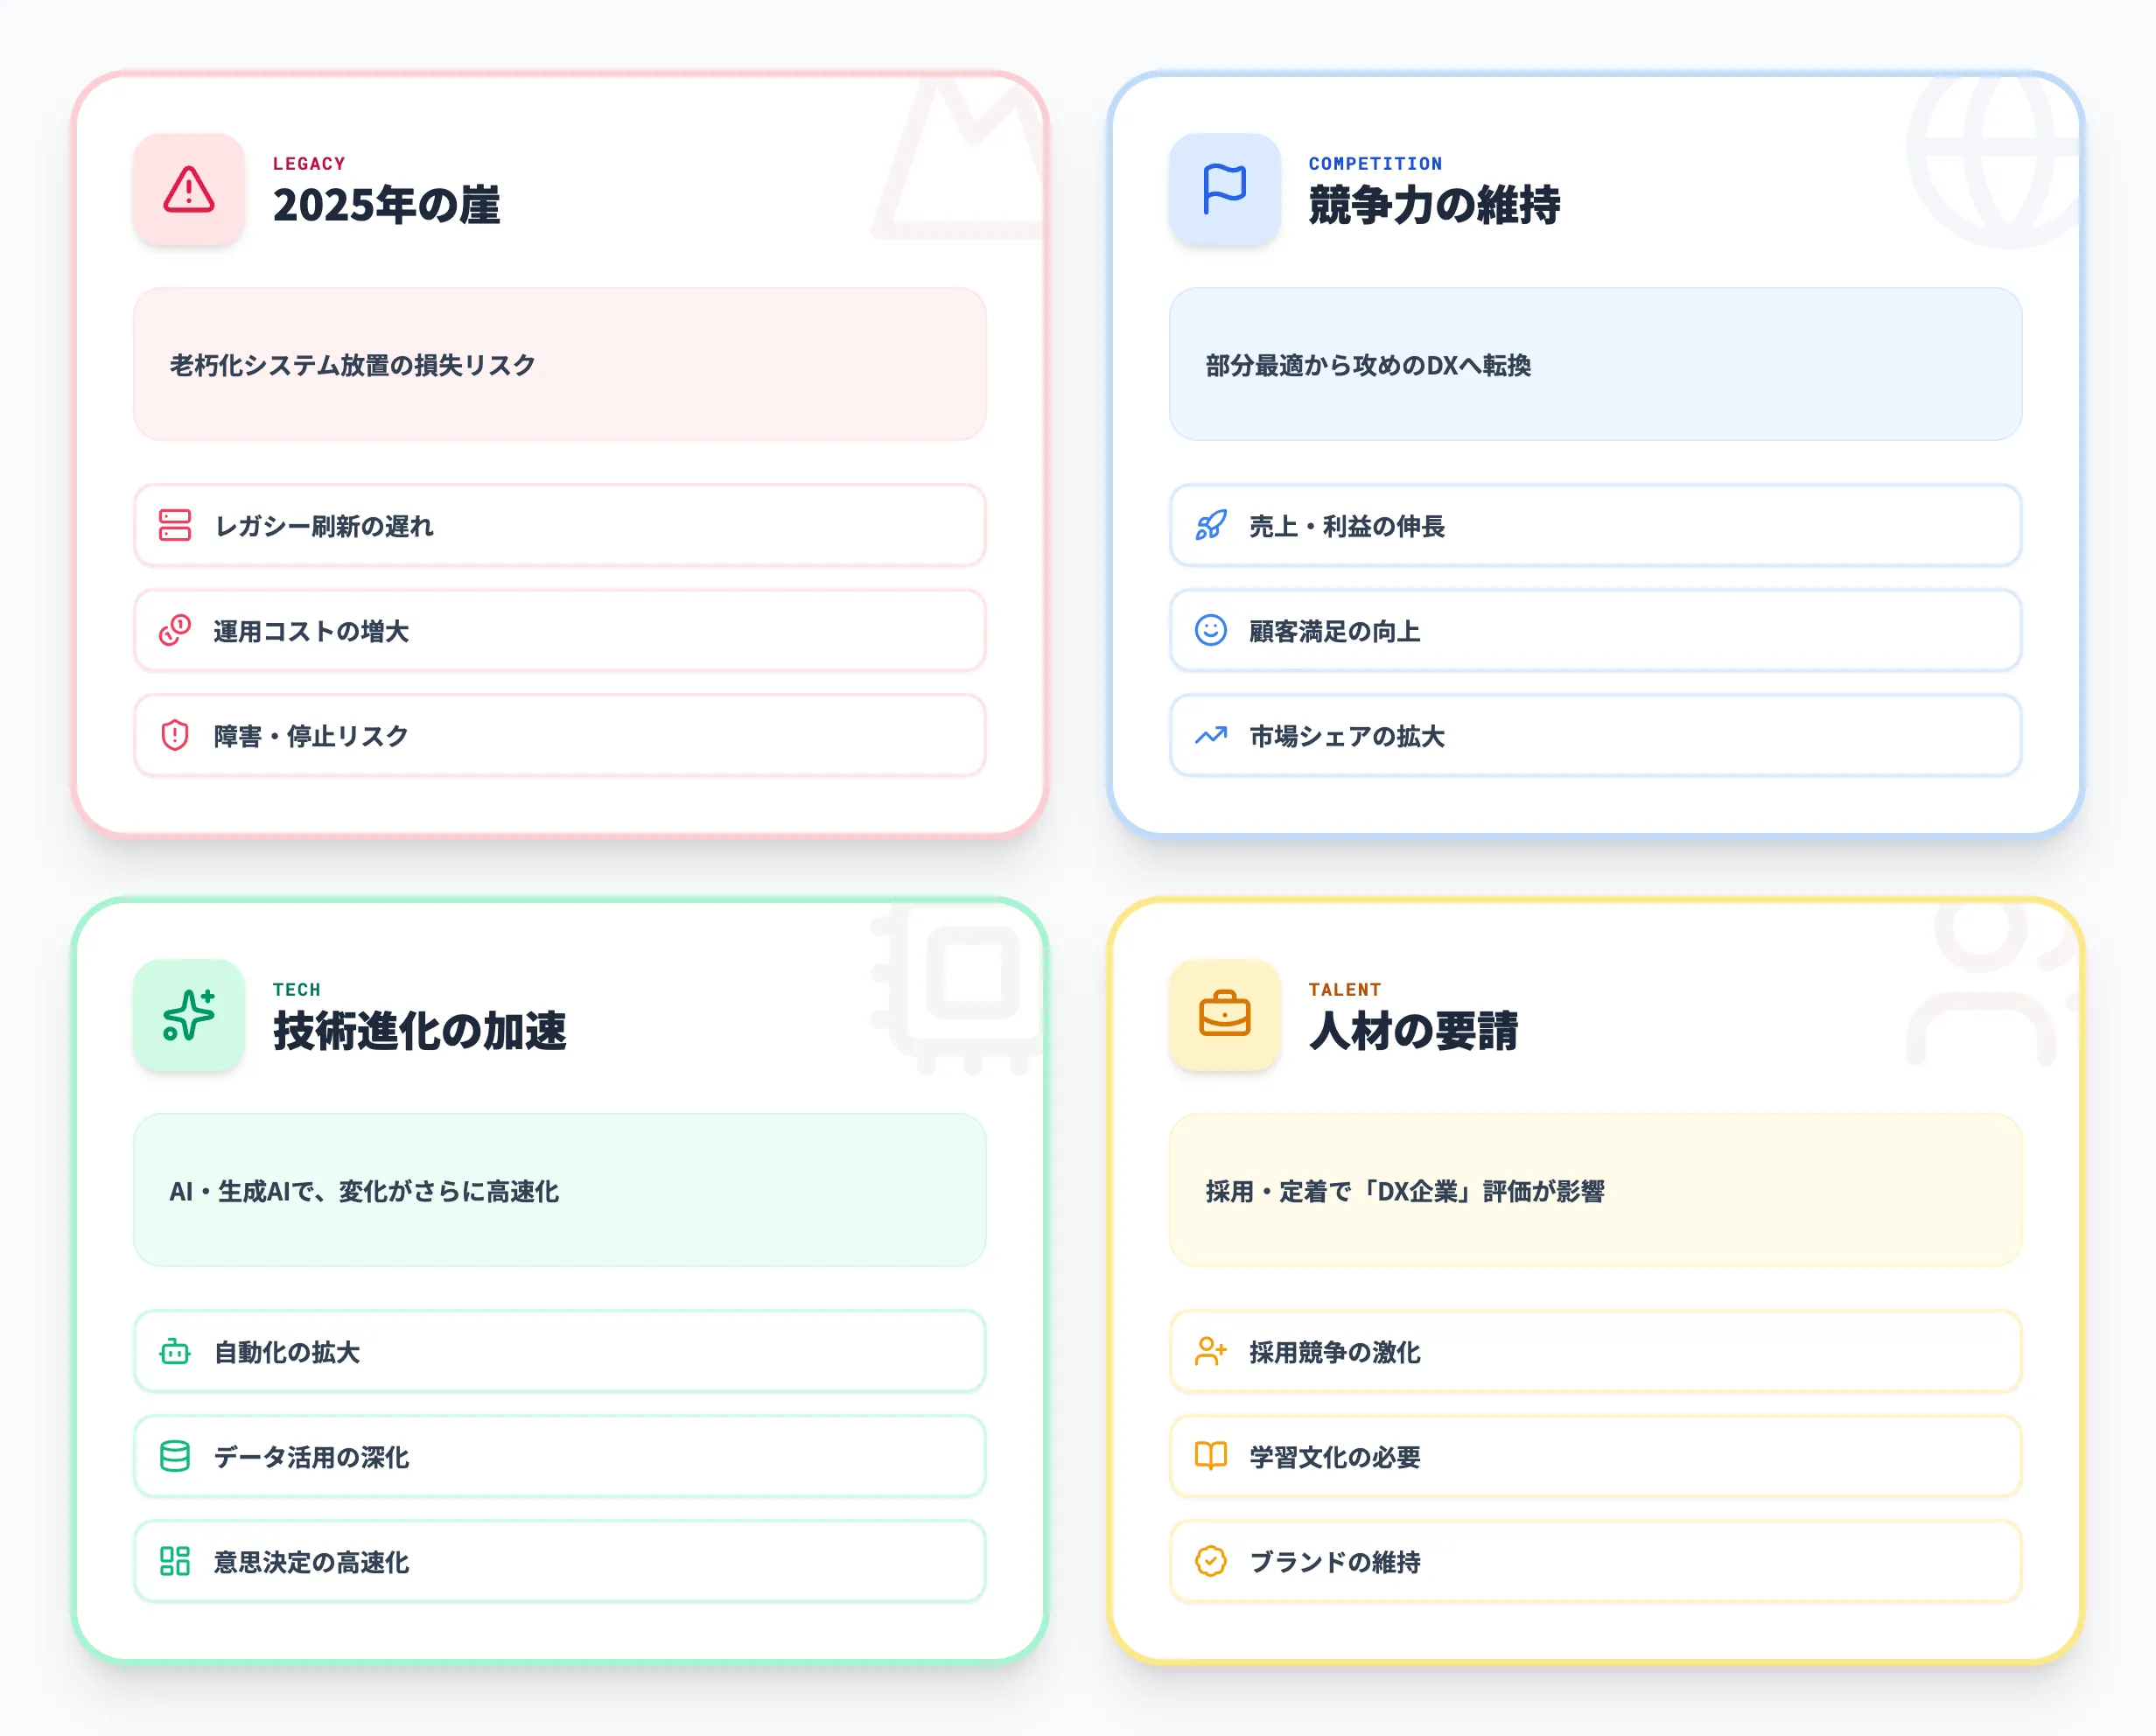Viewport: 2156px width, 1736px height.
Task: Click the LEGACY section label
Action: 309,163
